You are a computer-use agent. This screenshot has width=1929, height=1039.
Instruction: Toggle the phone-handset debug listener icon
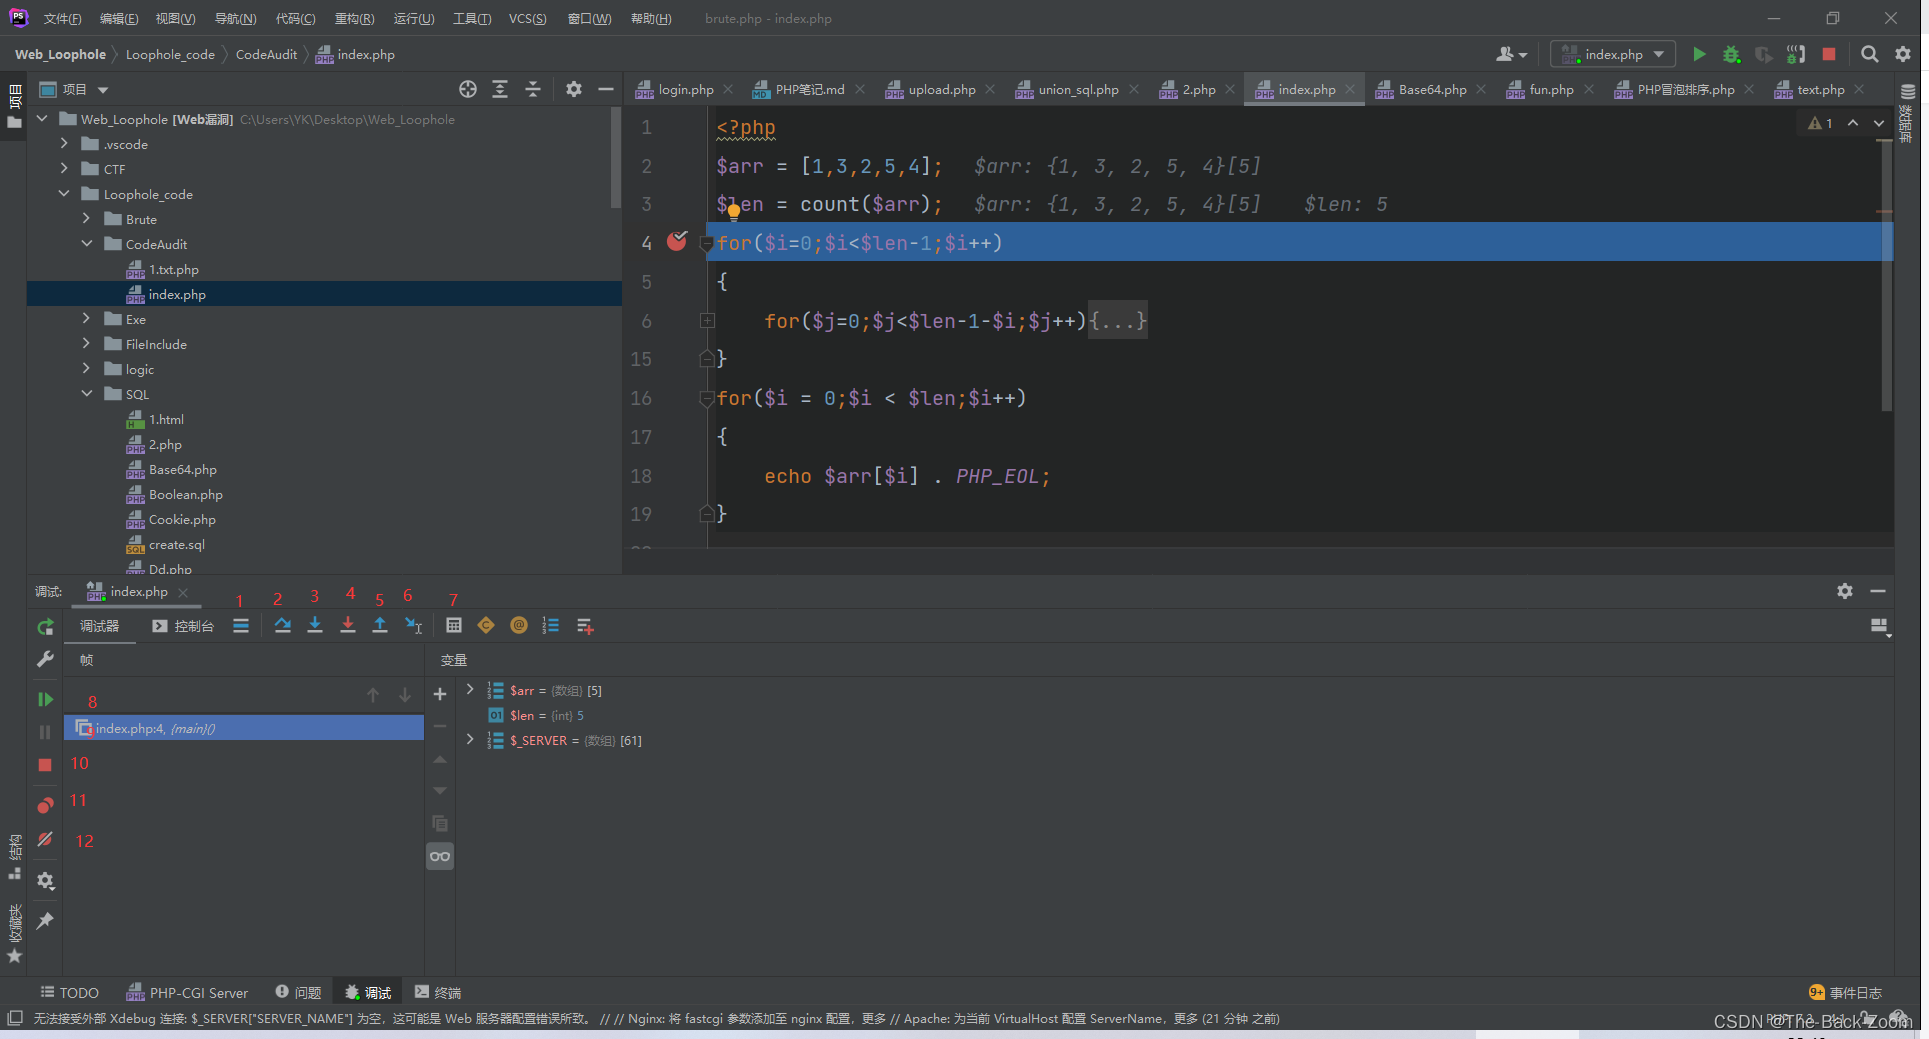pyautogui.click(x=1797, y=54)
